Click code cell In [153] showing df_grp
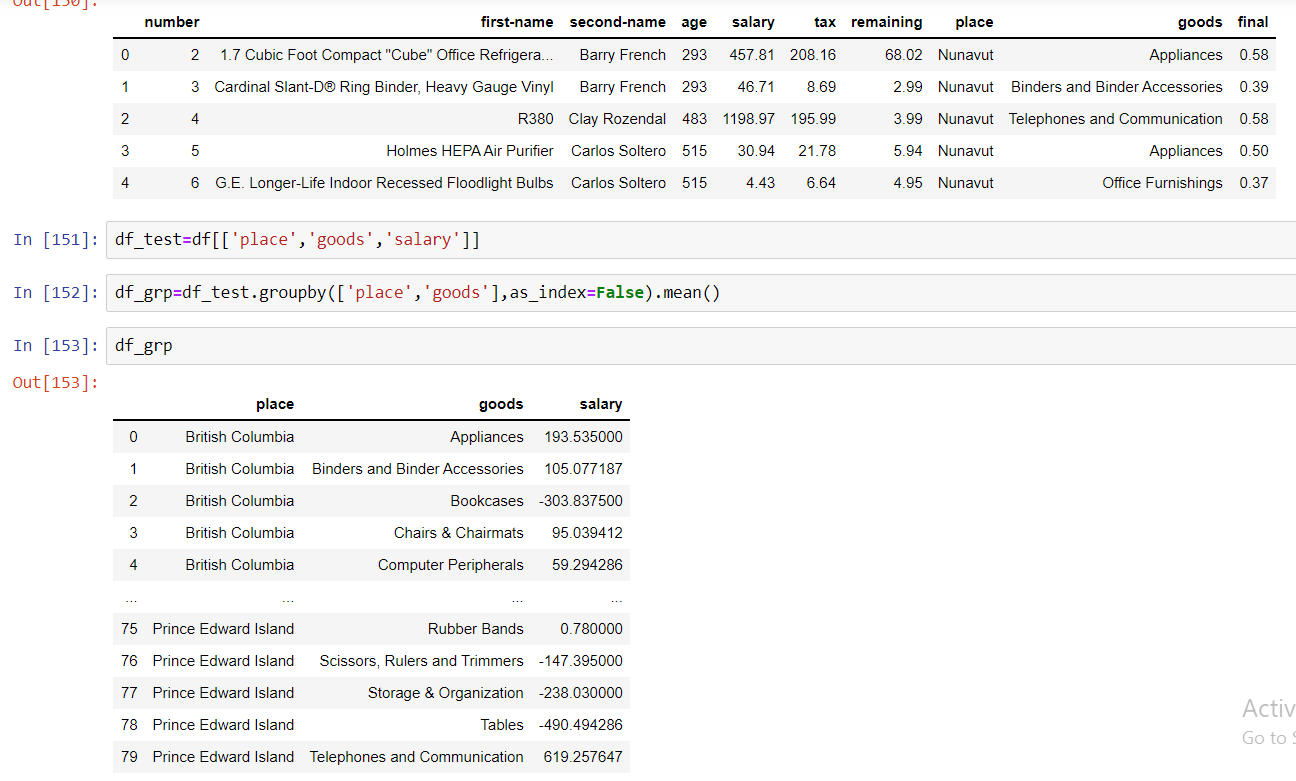The width and height of the screenshot is (1296, 781). 701,346
